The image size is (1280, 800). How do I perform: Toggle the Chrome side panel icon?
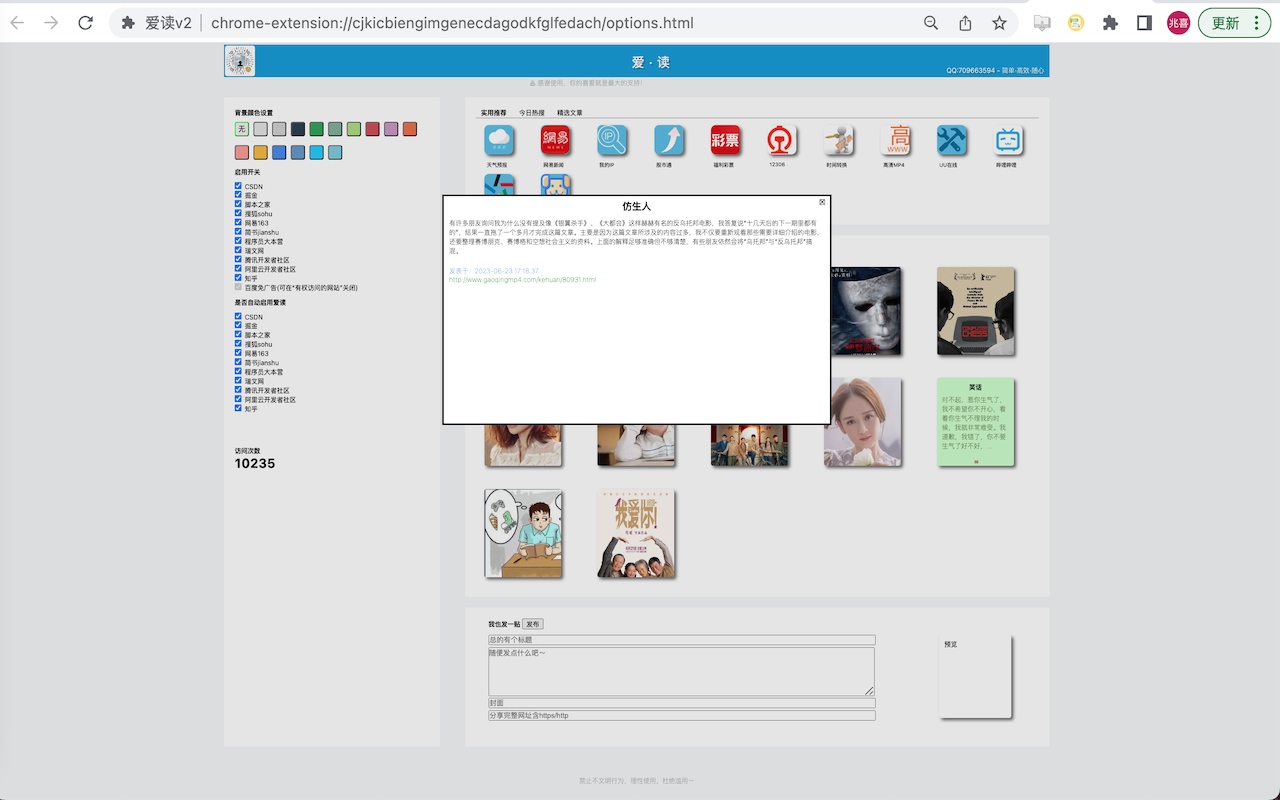(1145, 23)
